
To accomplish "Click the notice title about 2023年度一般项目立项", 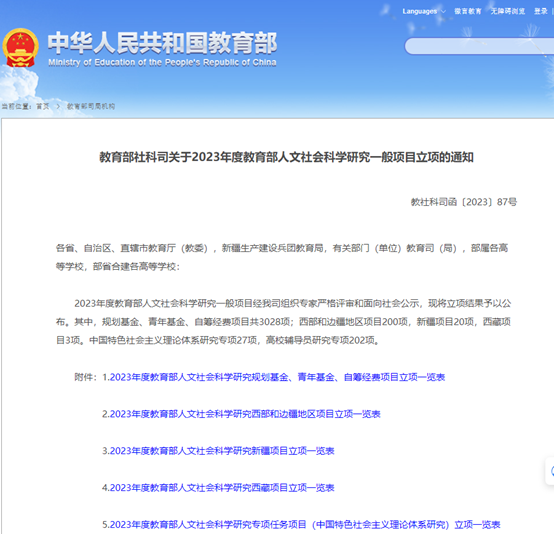I will click(286, 157).
